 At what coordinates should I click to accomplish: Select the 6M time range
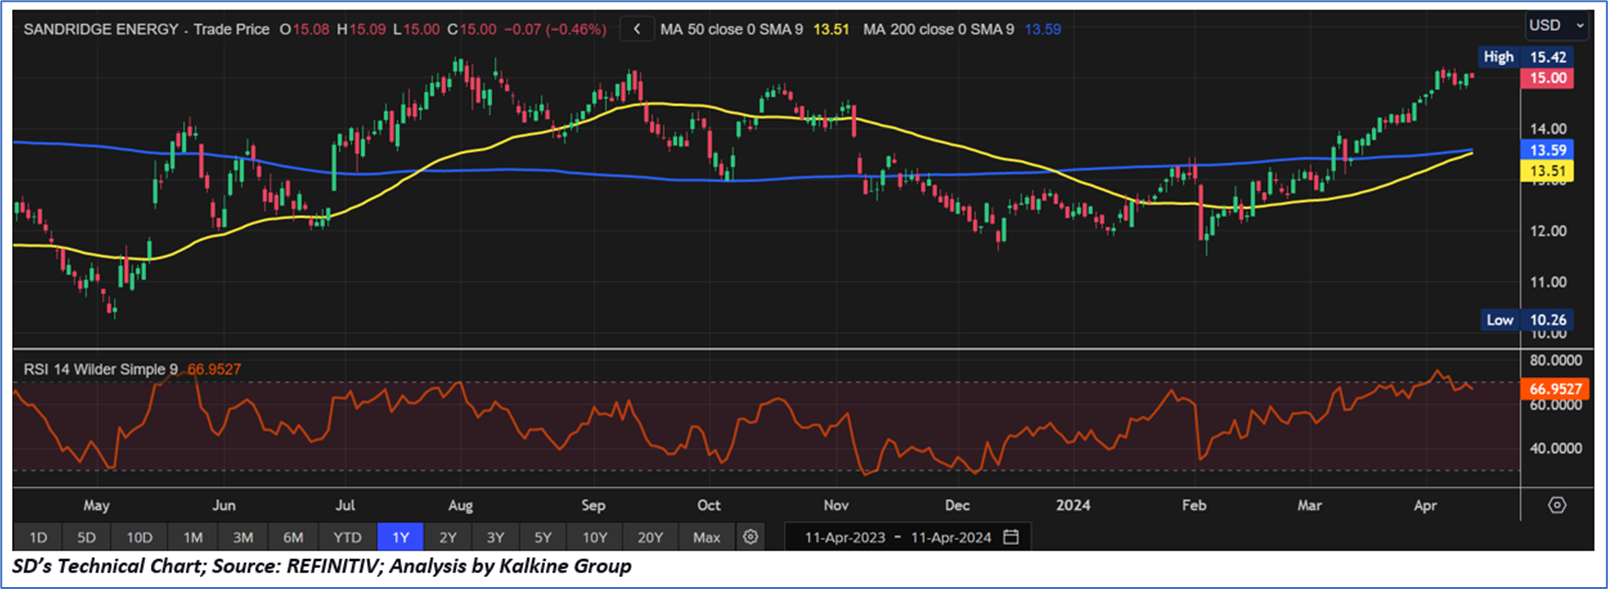pyautogui.click(x=293, y=537)
